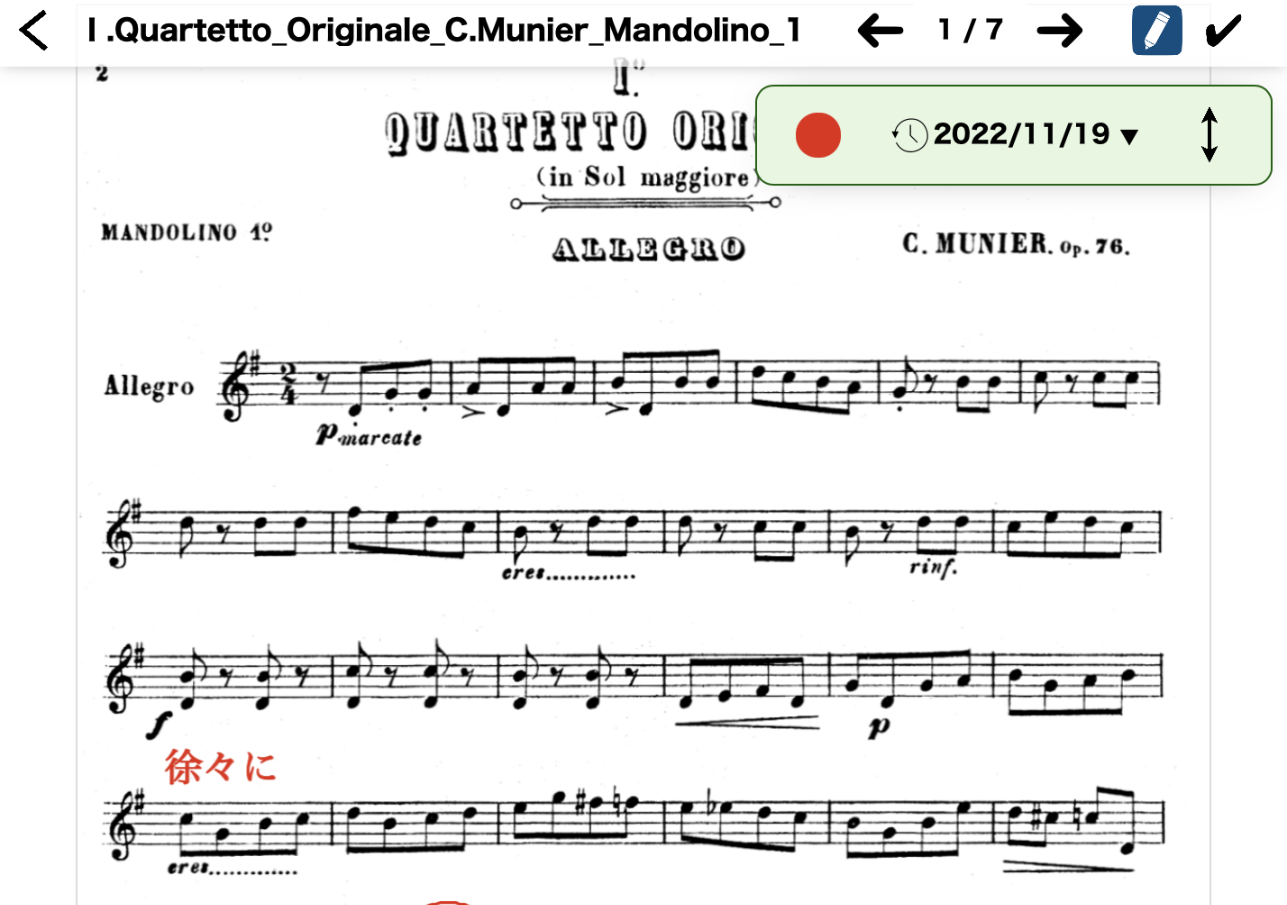This screenshot has height=905, width=1287.
Task: Click the dropdown triangle beside the date
Action: click(x=1130, y=137)
